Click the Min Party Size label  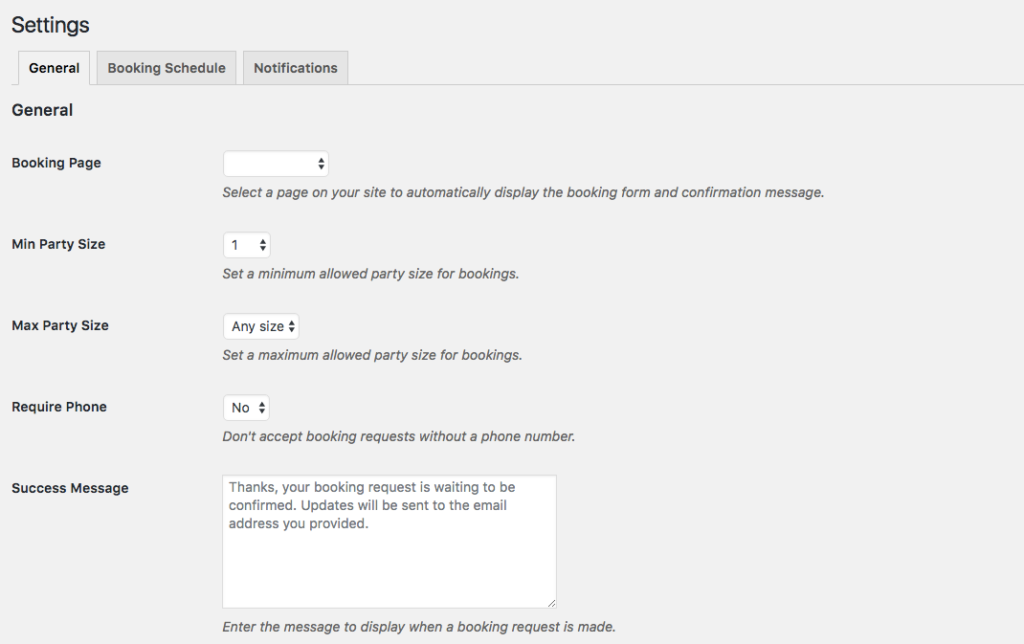(58, 244)
